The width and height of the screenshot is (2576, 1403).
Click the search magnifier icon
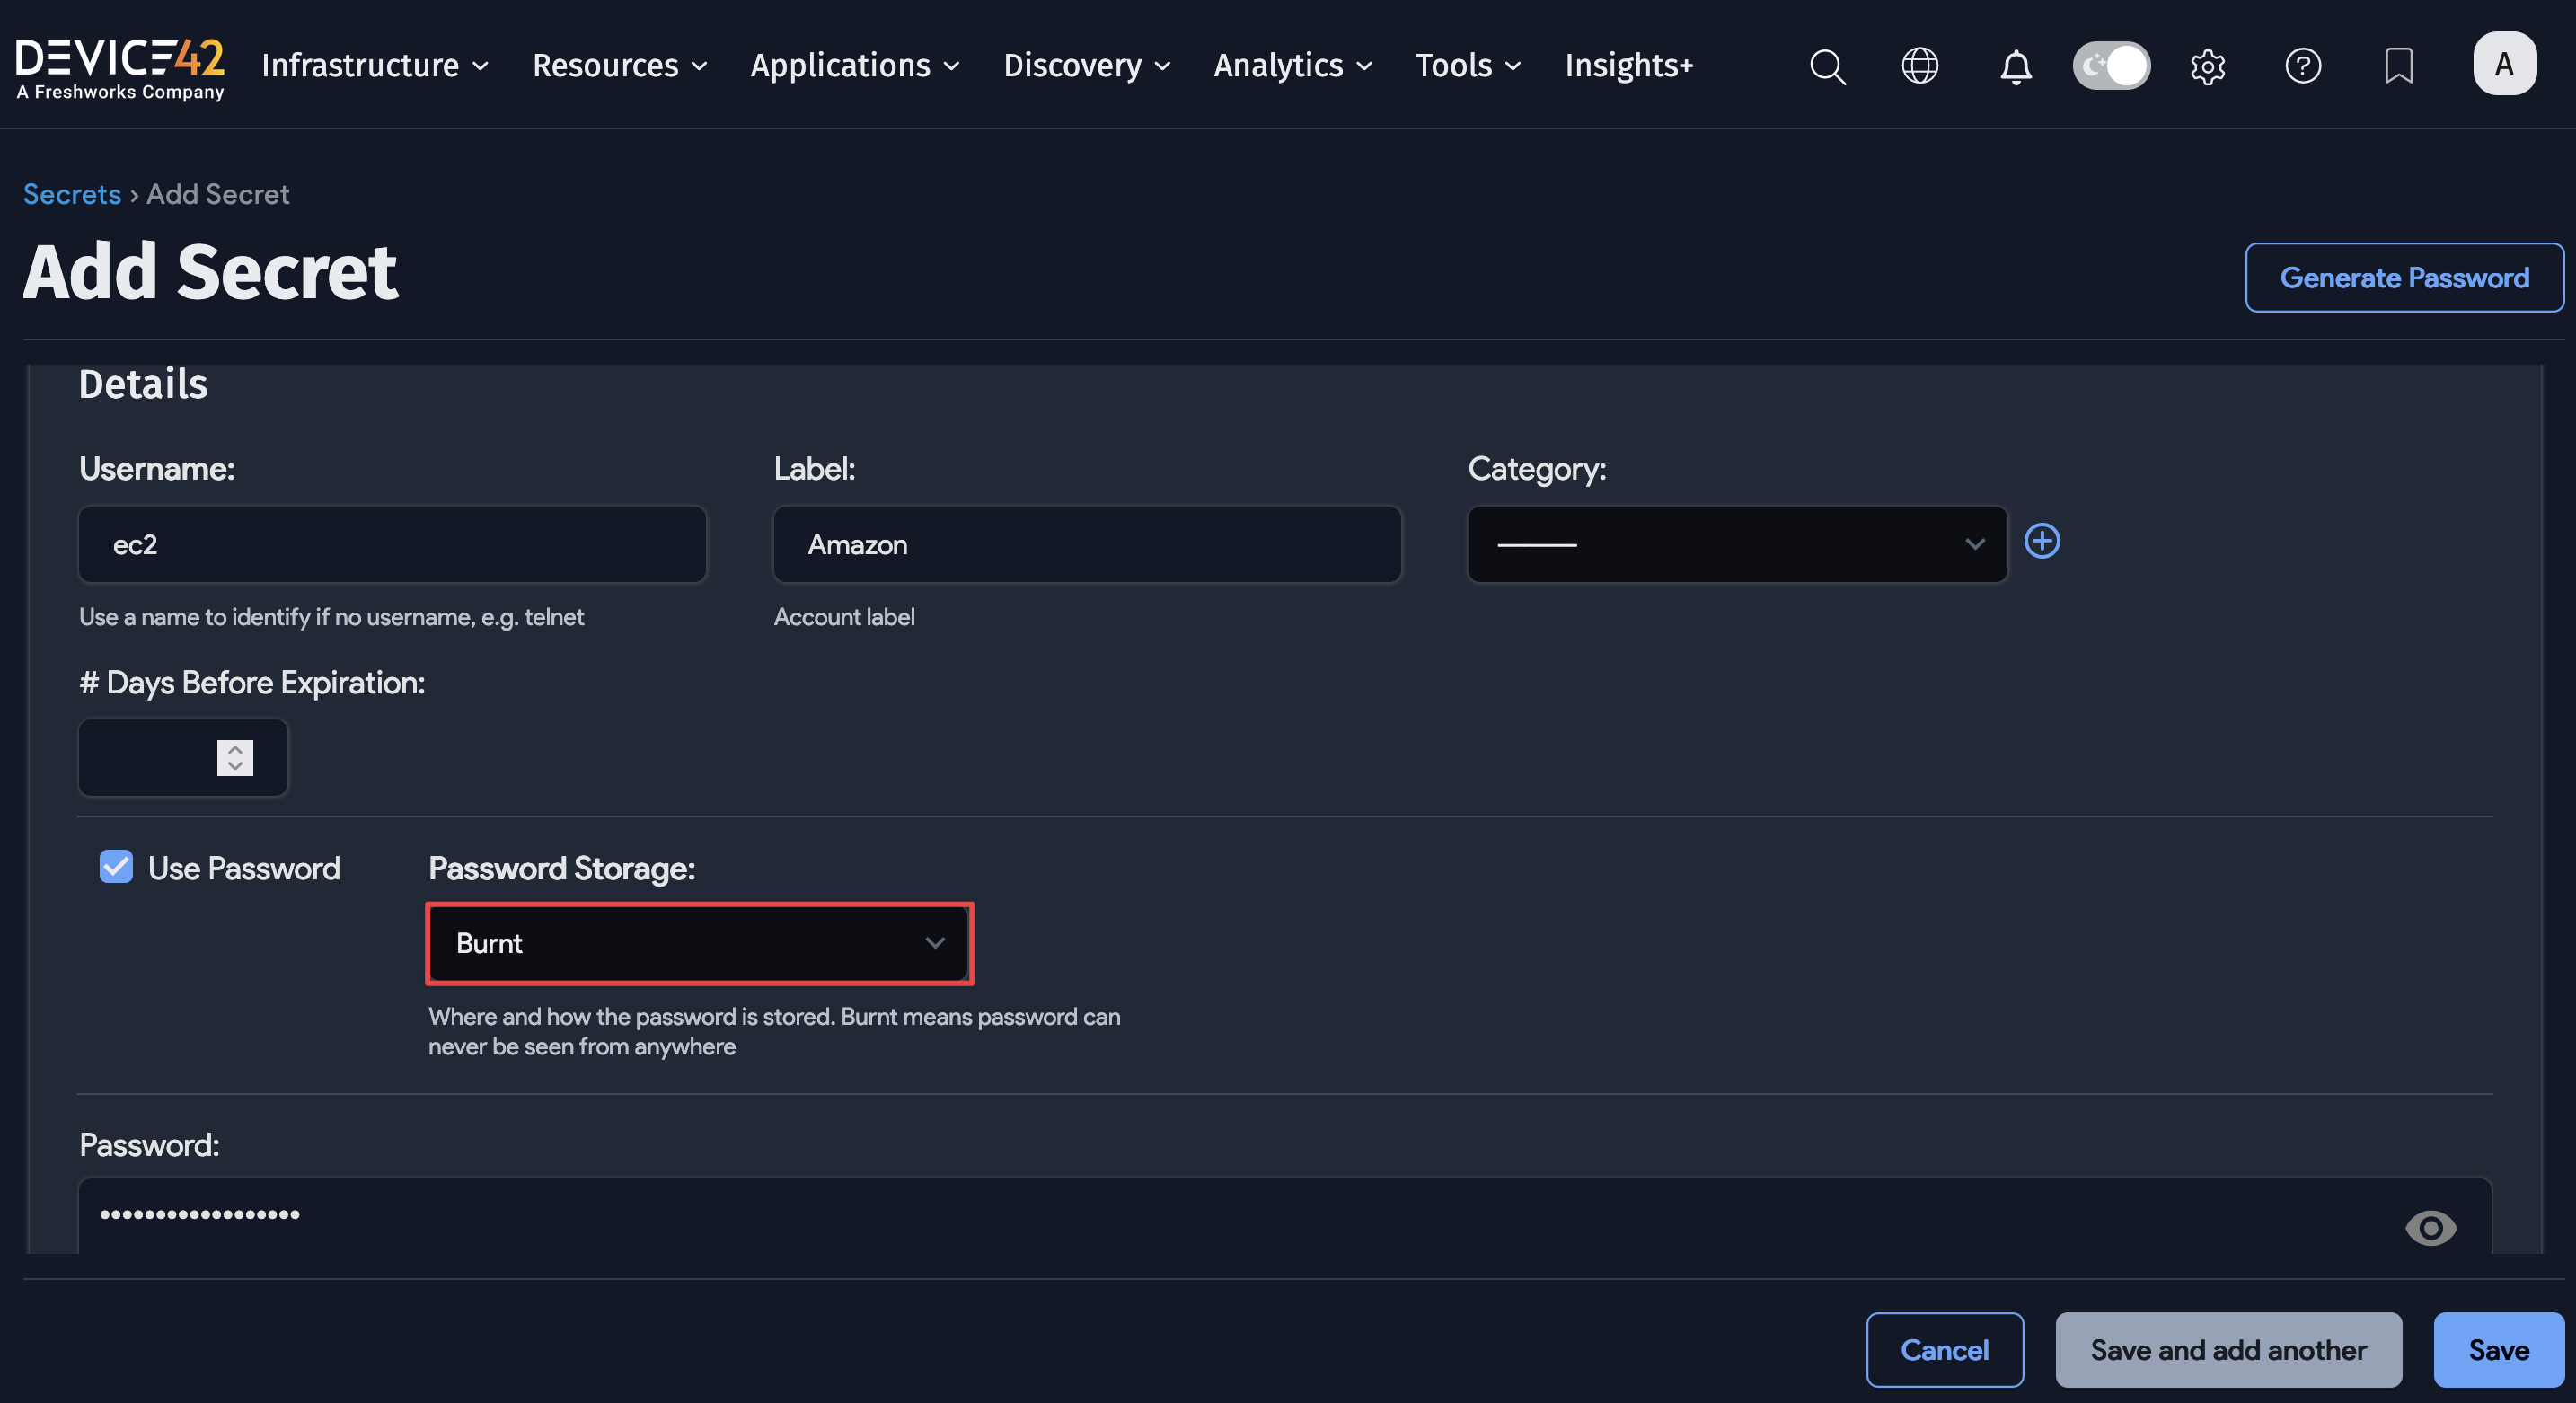(x=1827, y=66)
